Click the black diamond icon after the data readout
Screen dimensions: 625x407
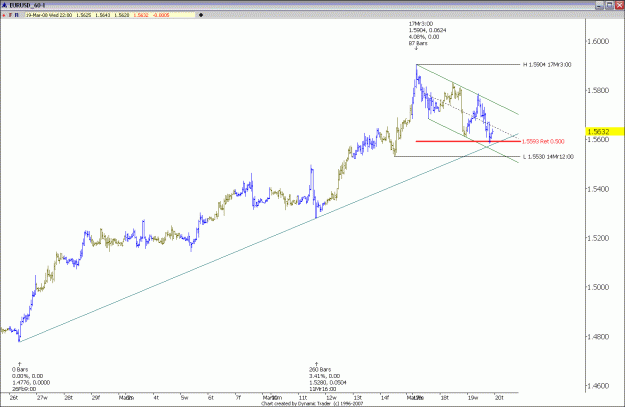(x=201, y=15)
